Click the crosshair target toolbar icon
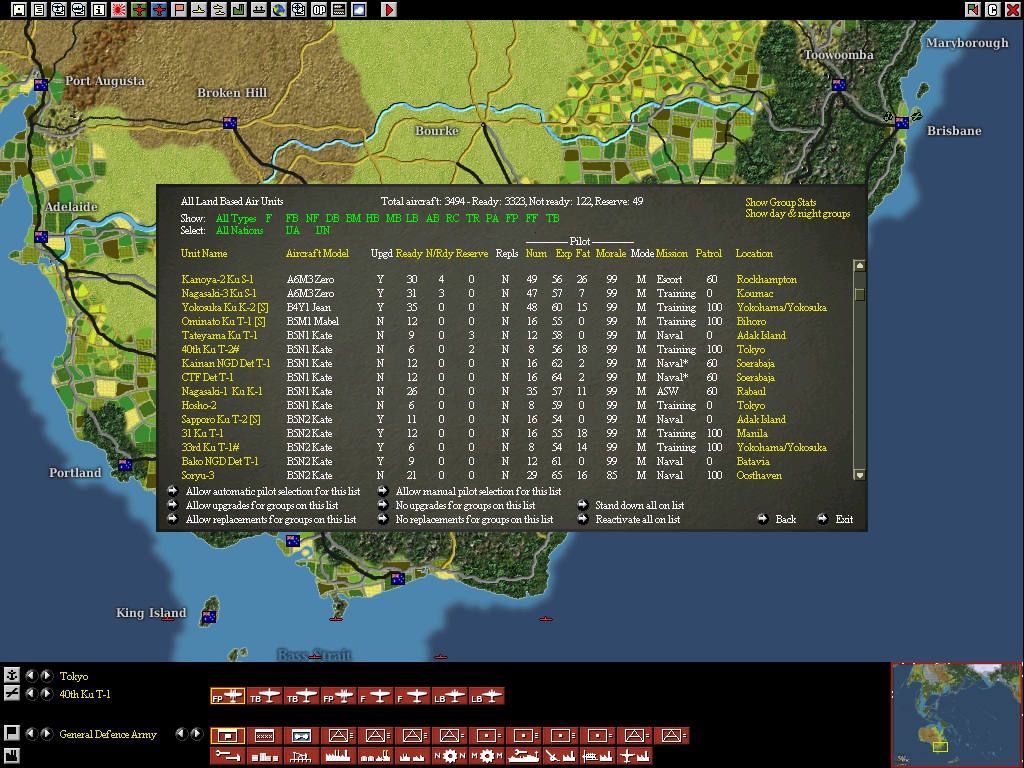 click(x=299, y=9)
